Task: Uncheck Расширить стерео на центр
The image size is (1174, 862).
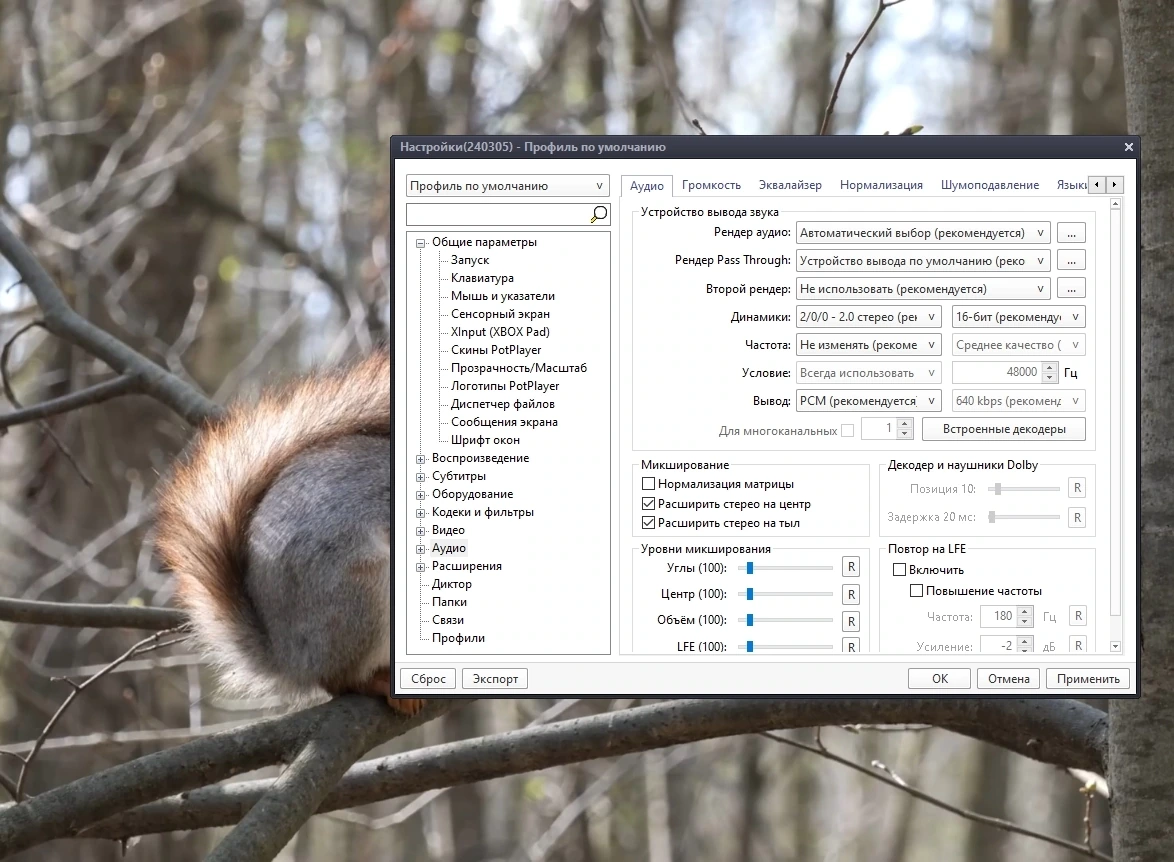Action: click(x=648, y=503)
